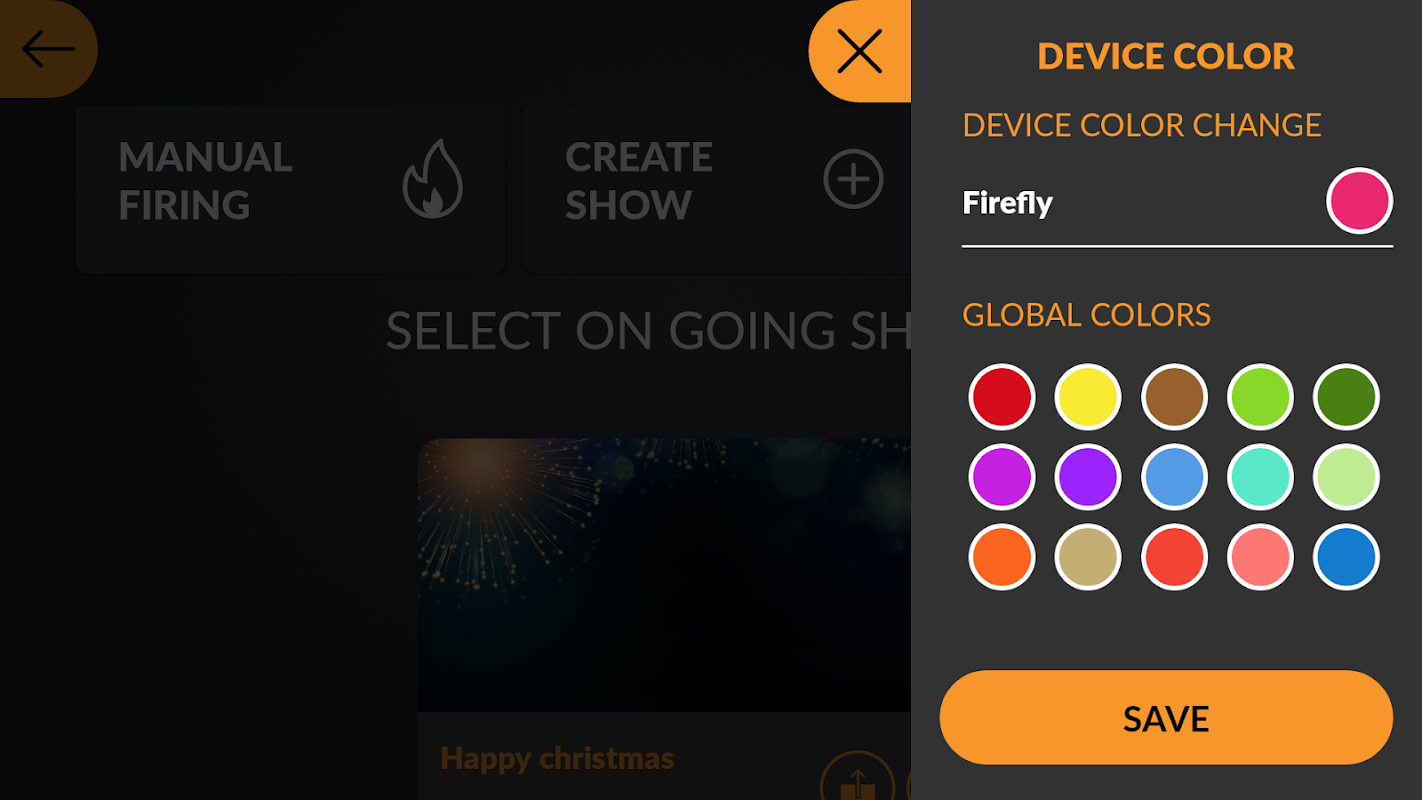Tap the flame icon on Manual Firing
The width and height of the screenshot is (1422, 800).
432,180
